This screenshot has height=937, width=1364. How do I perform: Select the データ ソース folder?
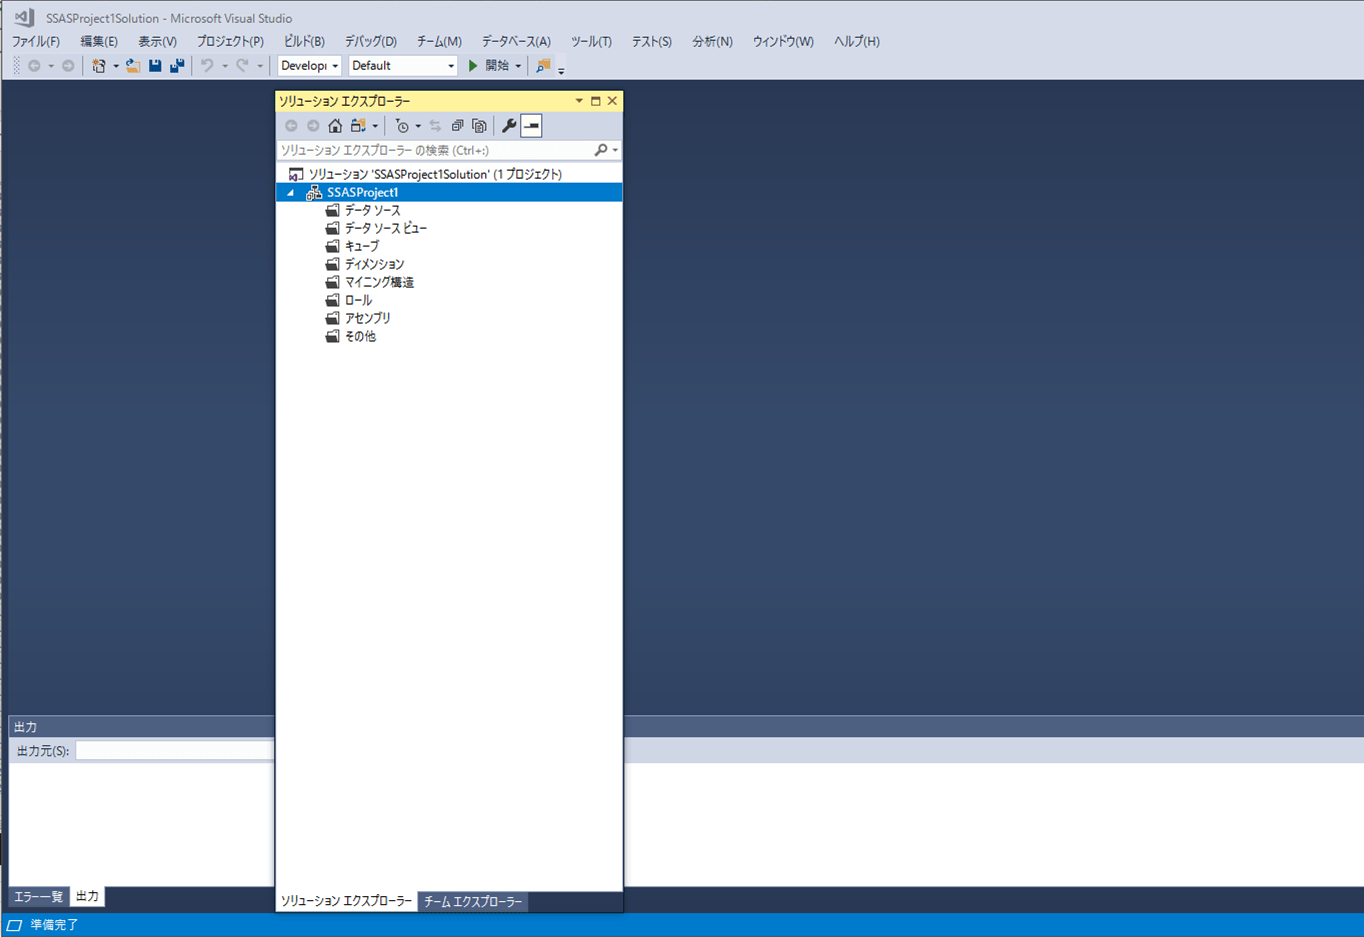[362, 210]
